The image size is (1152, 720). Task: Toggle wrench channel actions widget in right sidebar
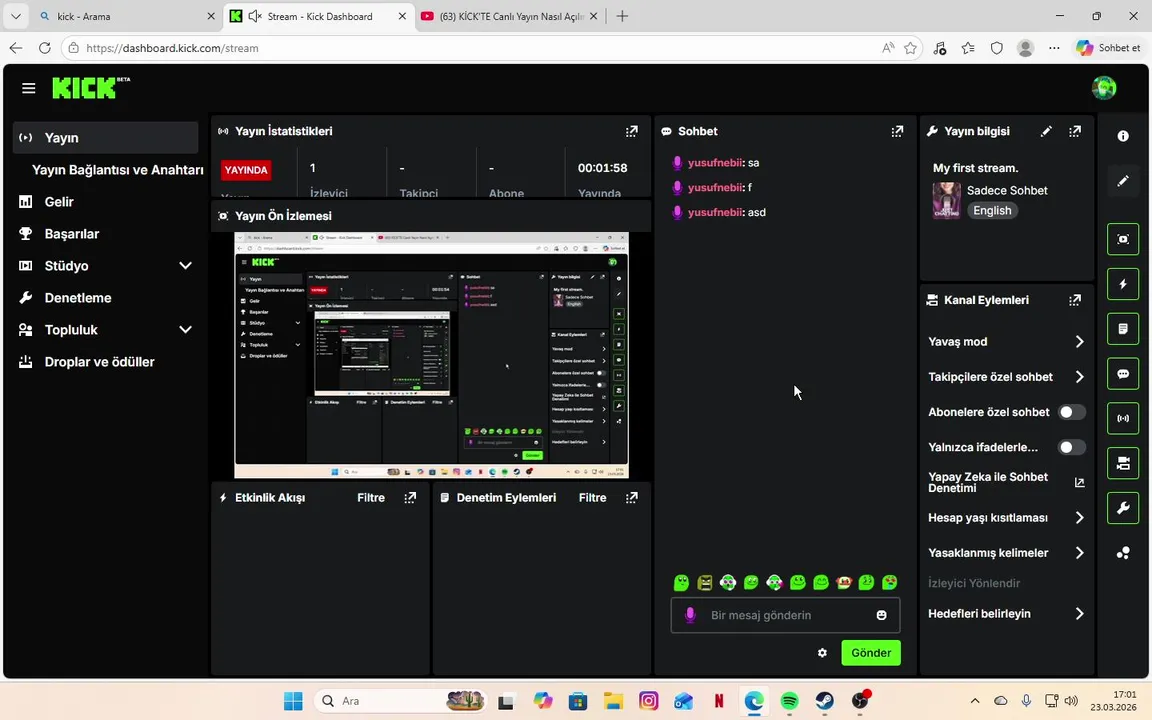tap(1123, 508)
